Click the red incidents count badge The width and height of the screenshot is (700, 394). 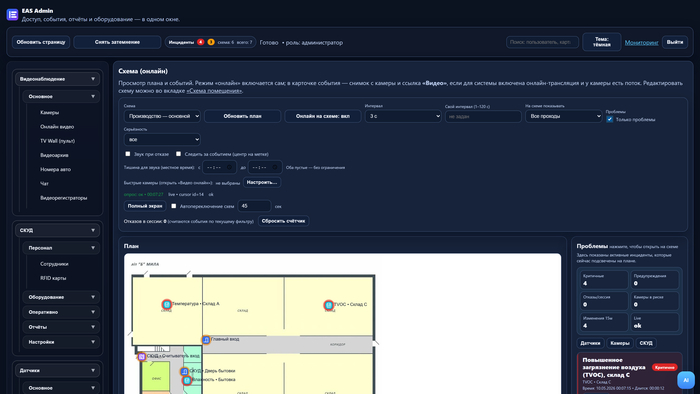click(200, 42)
